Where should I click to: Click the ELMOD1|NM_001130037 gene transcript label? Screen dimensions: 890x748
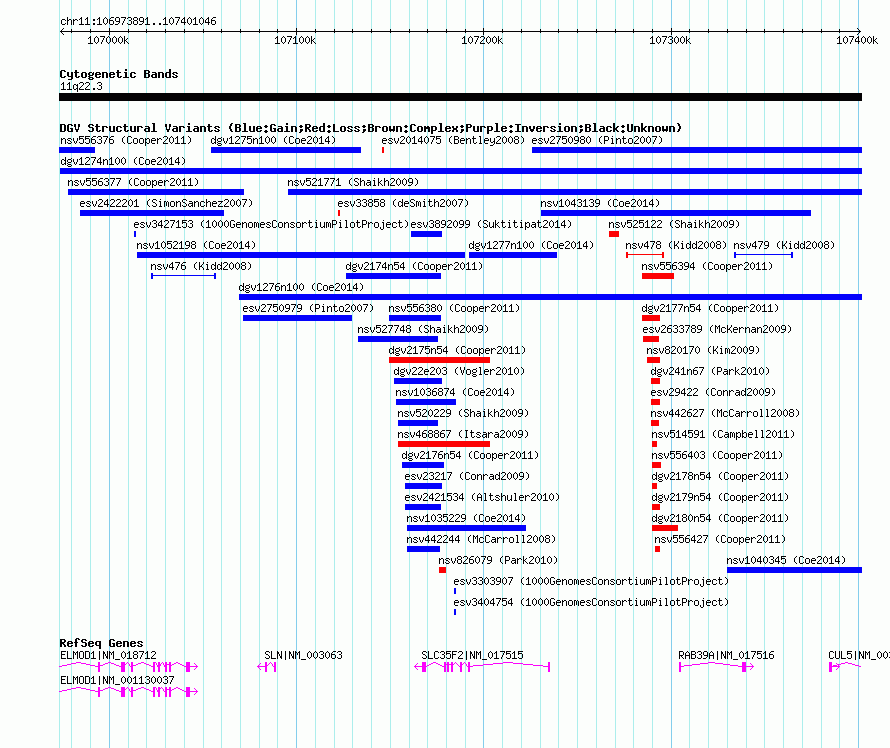(117, 680)
